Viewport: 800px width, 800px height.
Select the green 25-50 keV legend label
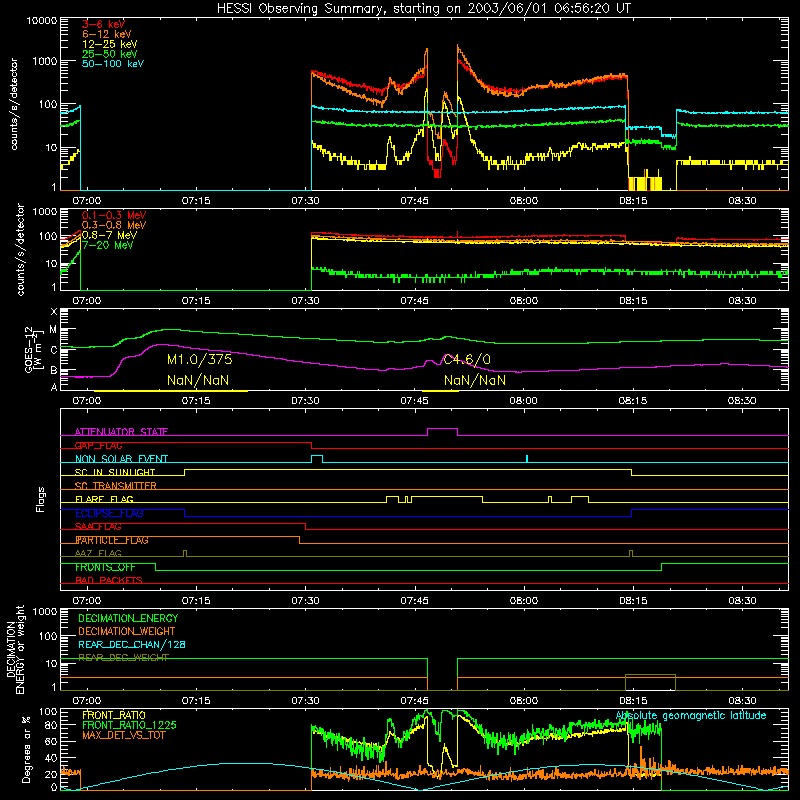[x=109, y=54]
